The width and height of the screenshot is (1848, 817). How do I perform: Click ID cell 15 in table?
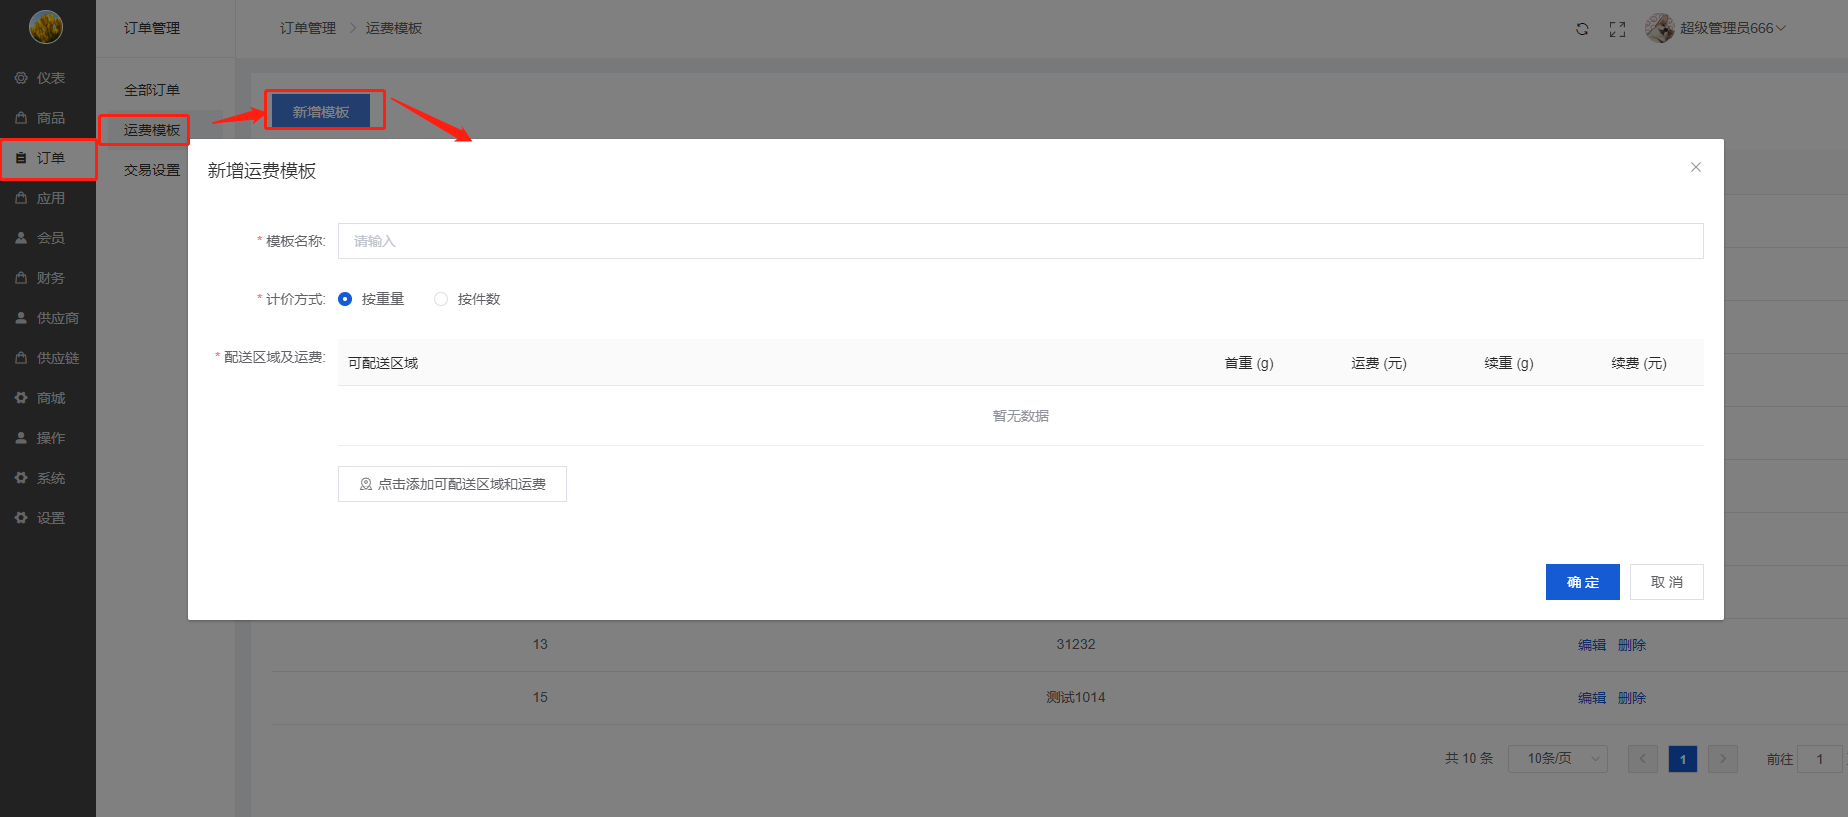pyautogui.click(x=540, y=697)
